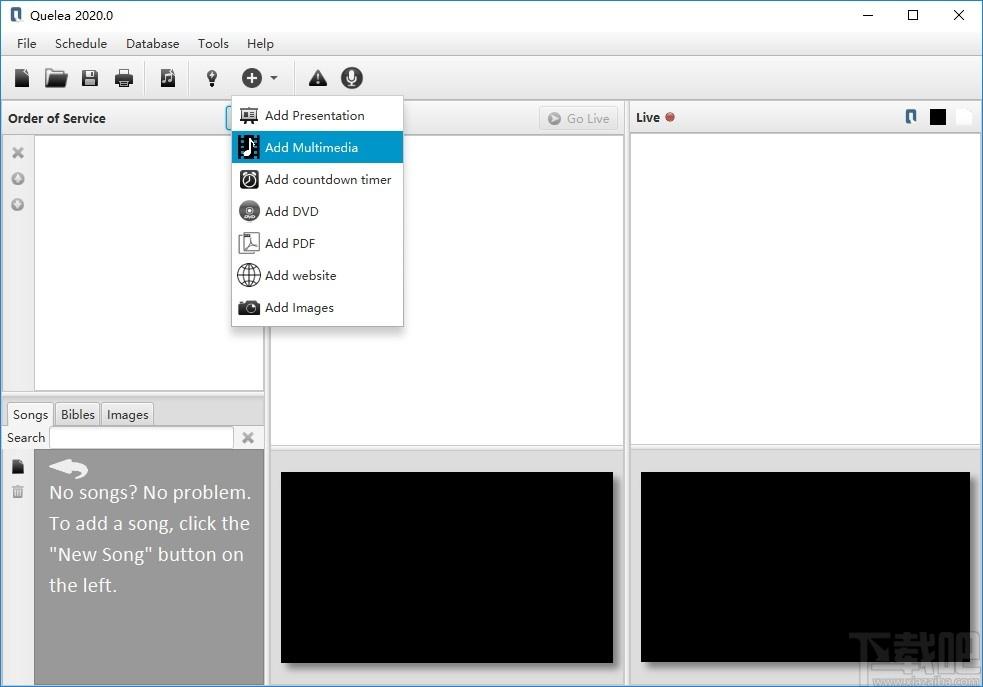Choose Add countdown timer option
This screenshot has height=687, width=983.
point(317,179)
